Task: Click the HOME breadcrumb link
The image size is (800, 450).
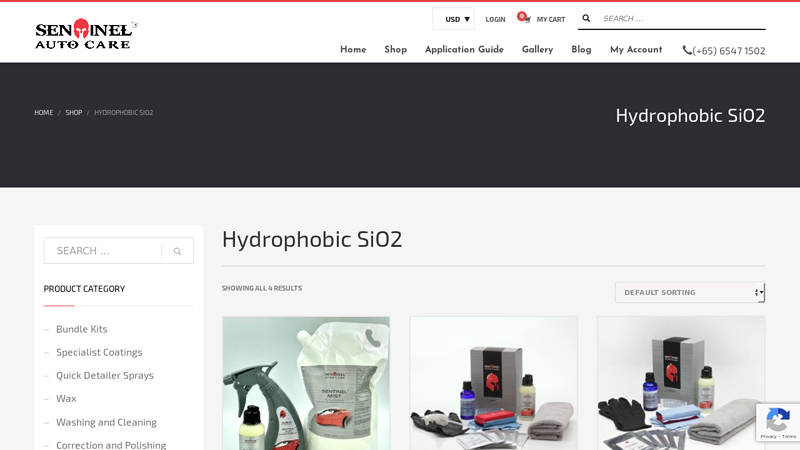Action: click(43, 113)
